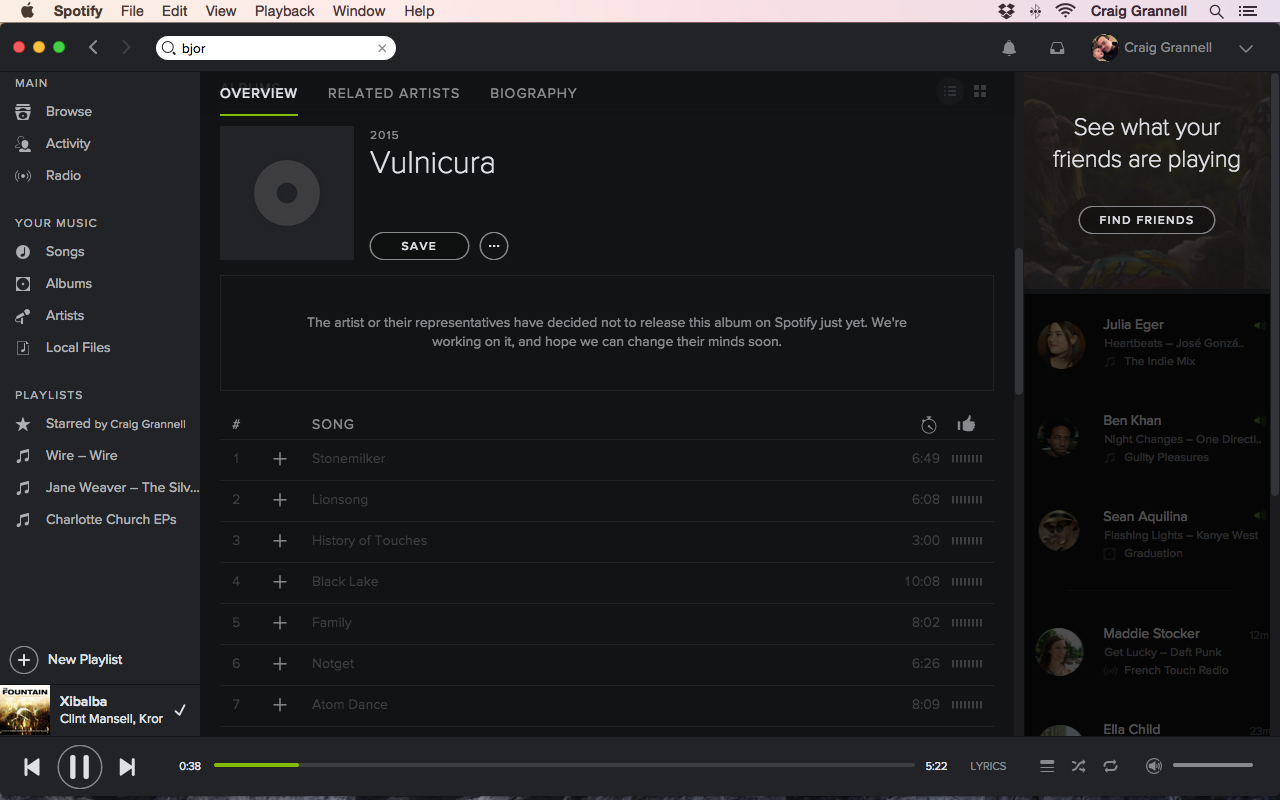Open Julia Eger's friend activity
This screenshot has width=1280, height=800.
(1147, 343)
